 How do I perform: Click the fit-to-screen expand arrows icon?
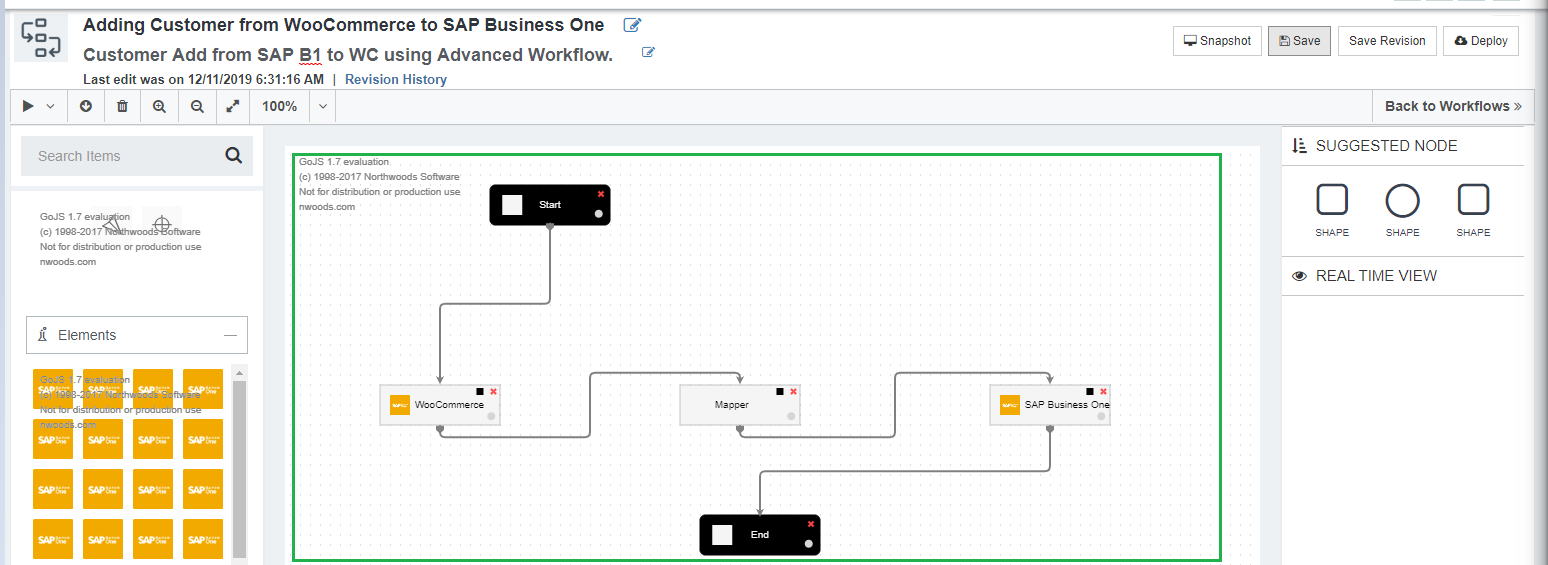tap(233, 106)
